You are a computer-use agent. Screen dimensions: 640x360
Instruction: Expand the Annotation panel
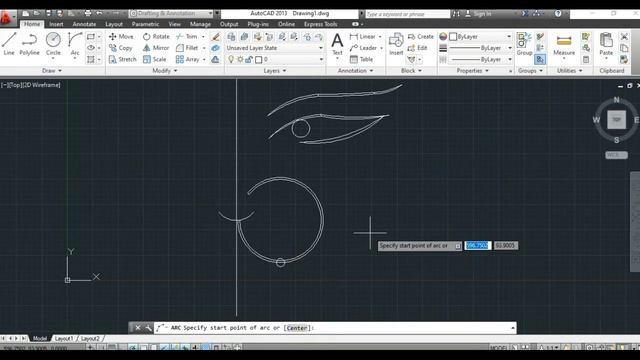tap(355, 71)
